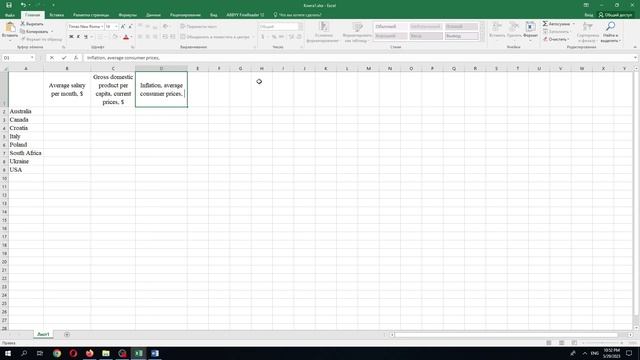
Task: Toggle Merge and Center (Объединить и поместить в центре)
Action: [215, 37]
